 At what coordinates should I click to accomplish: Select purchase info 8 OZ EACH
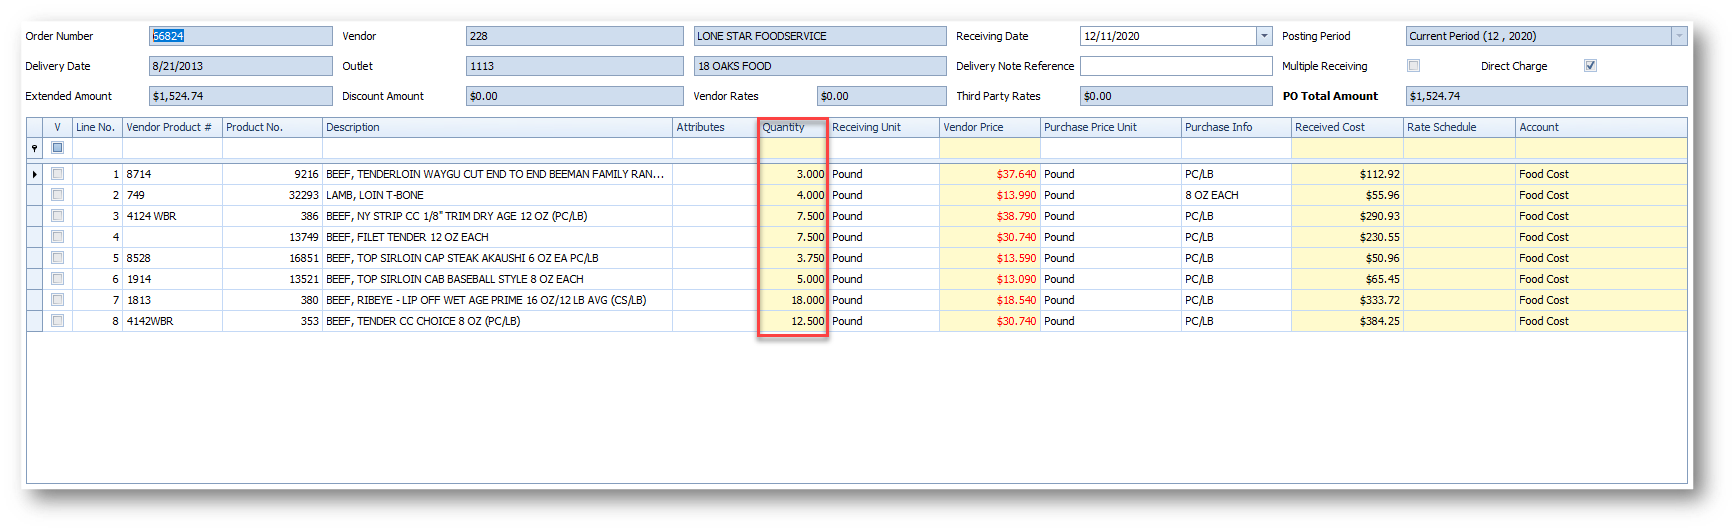1235,195
